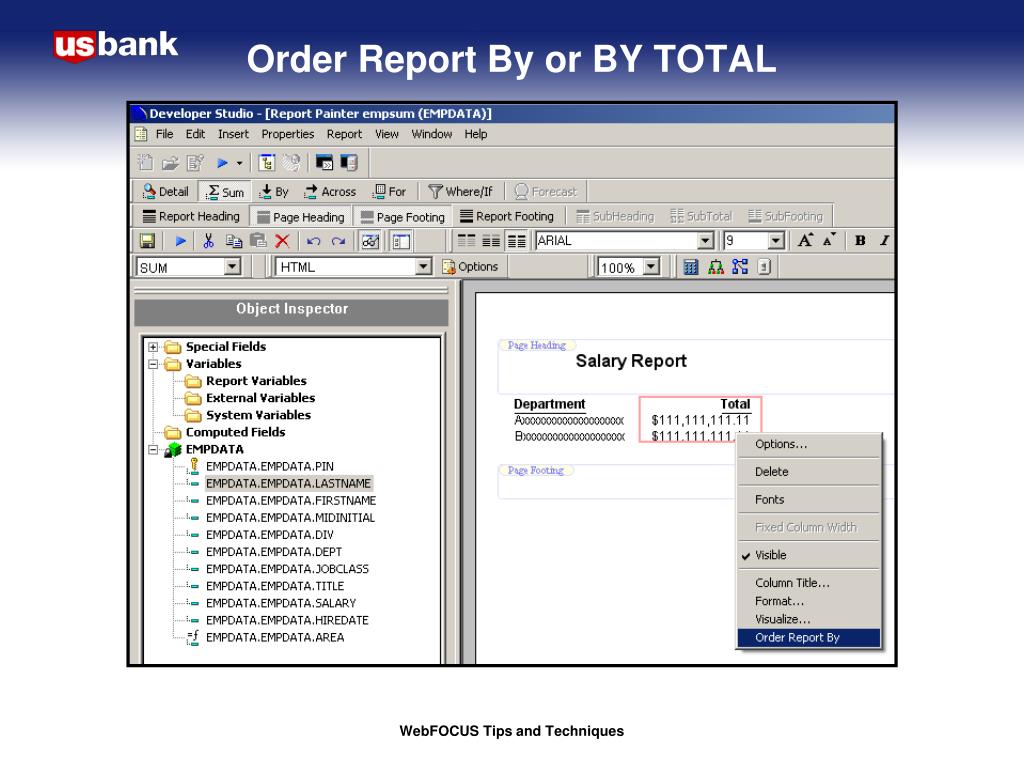Image resolution: width=1024 pixels, height=768 pixels.
Task: Run the report with second blue arrow
Action: (x=181, y=241)
